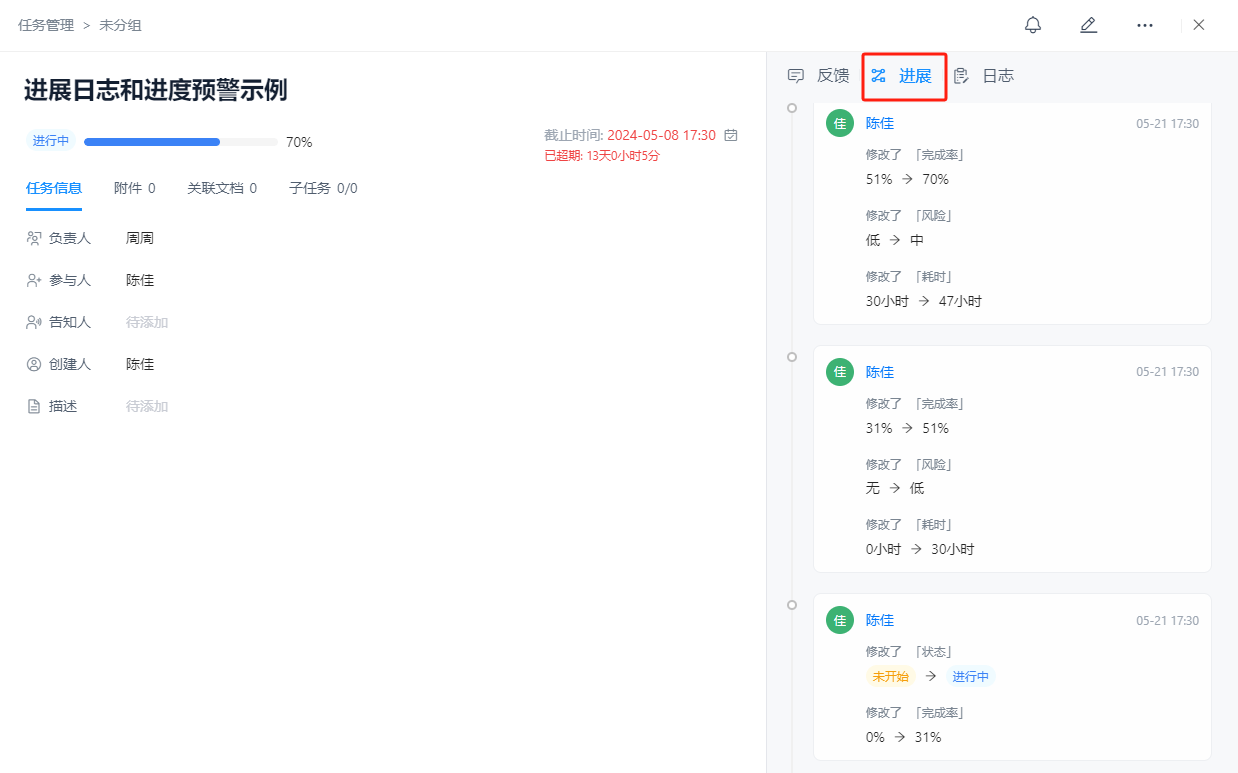Click 任务管理 in the breadcrumb
This screenshot has height=773, width=1238.
46,25
